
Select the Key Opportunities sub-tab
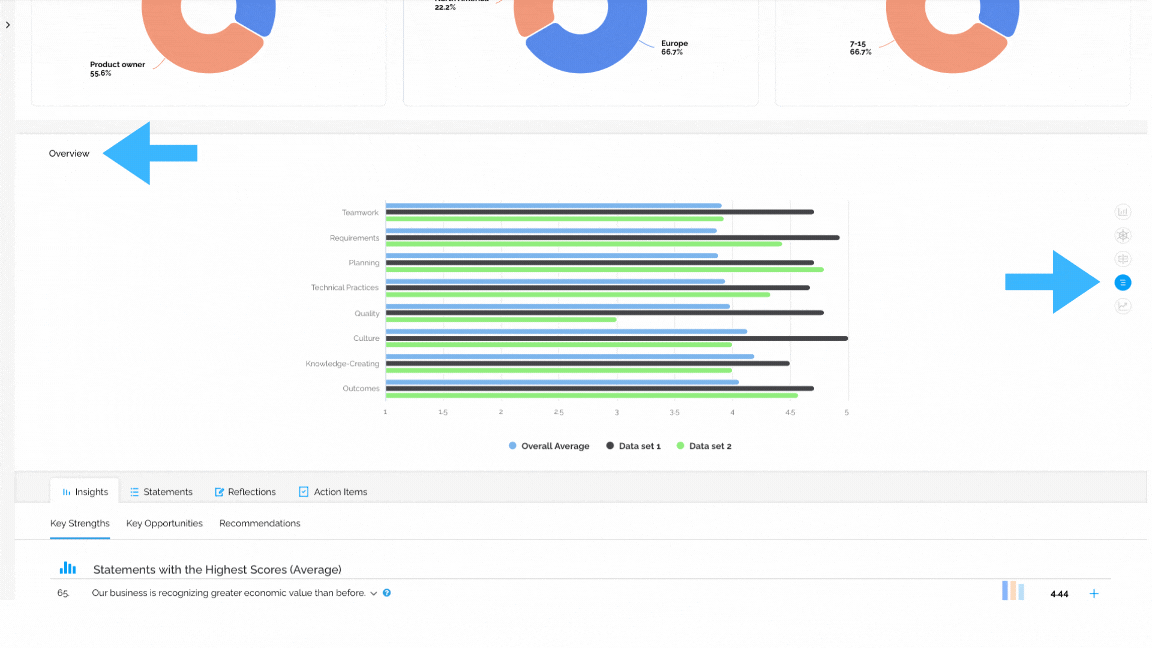coord(164,524)
